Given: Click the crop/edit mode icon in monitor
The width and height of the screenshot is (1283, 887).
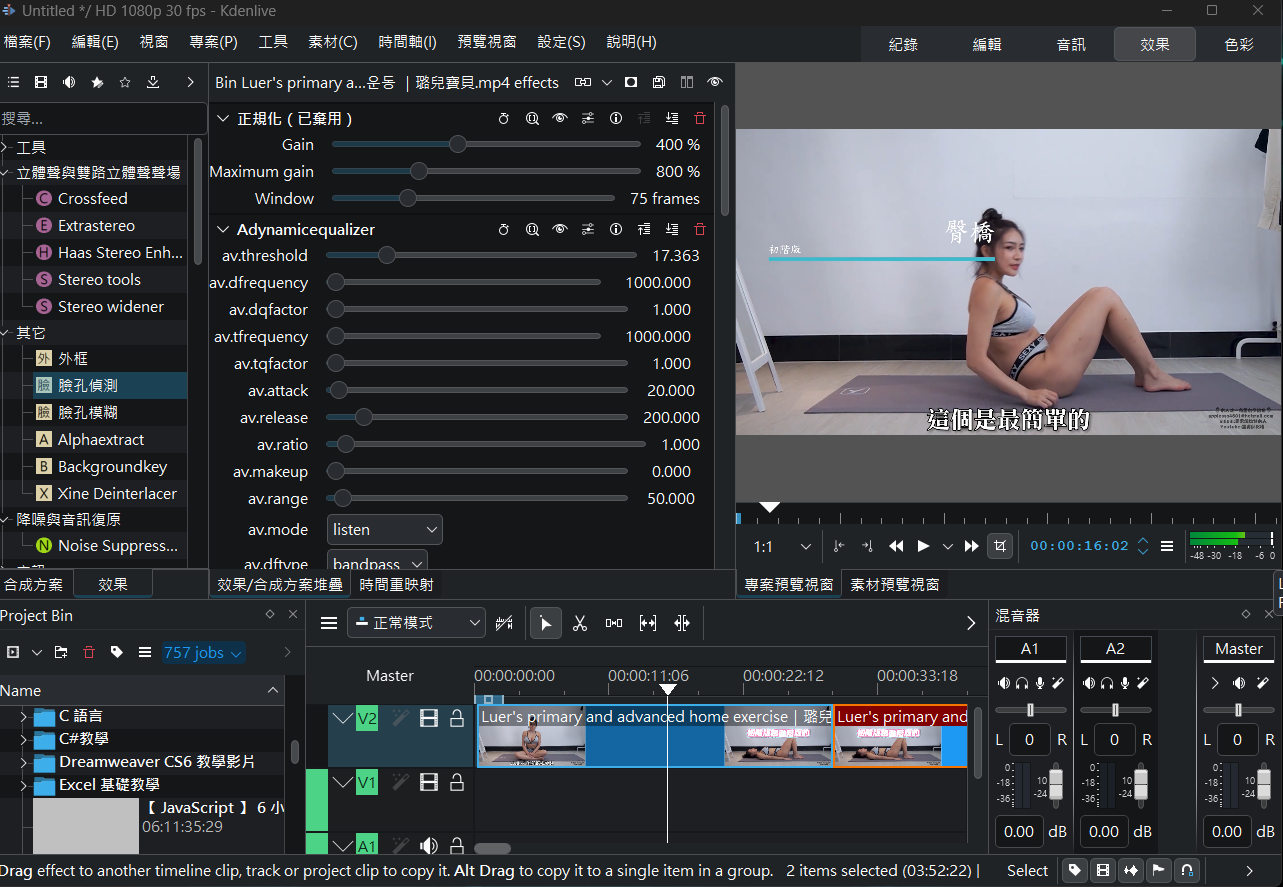Looking at the screenshot, I should click(999, 546).
